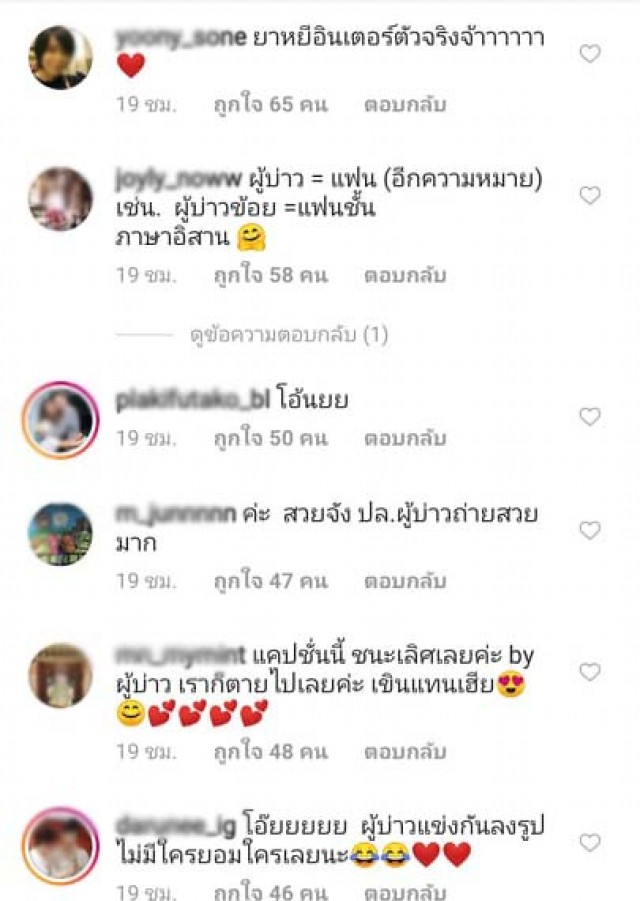The image size is (640, 901).
Task: Expand hidden replies ดูข้อความตอบกลับ (1)
Action: pyautogui.click(x=289, y=334)
